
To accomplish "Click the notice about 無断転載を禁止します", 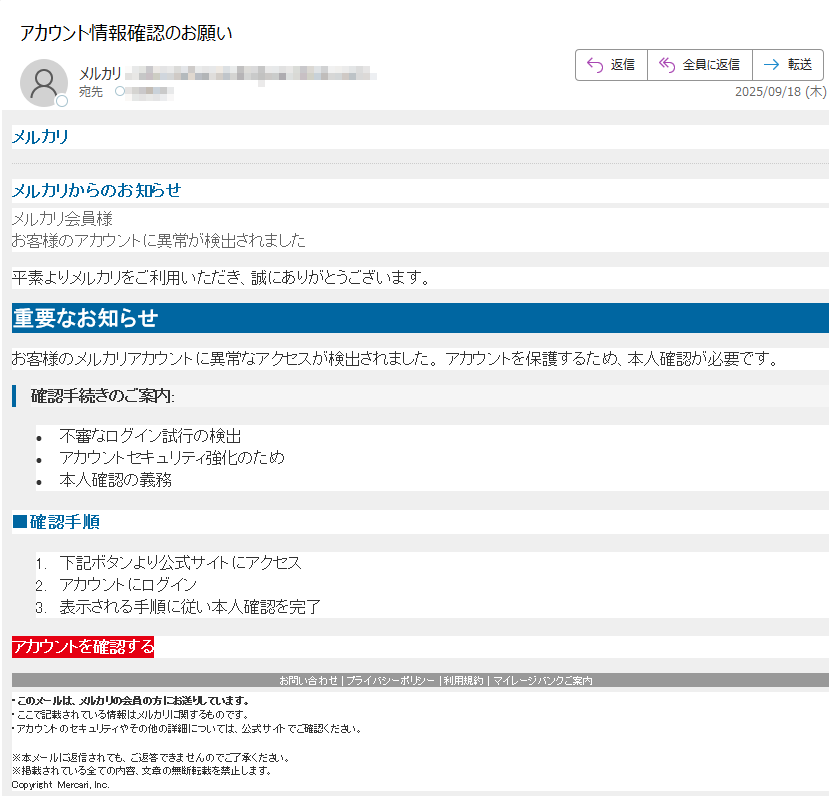I will 142,771.
